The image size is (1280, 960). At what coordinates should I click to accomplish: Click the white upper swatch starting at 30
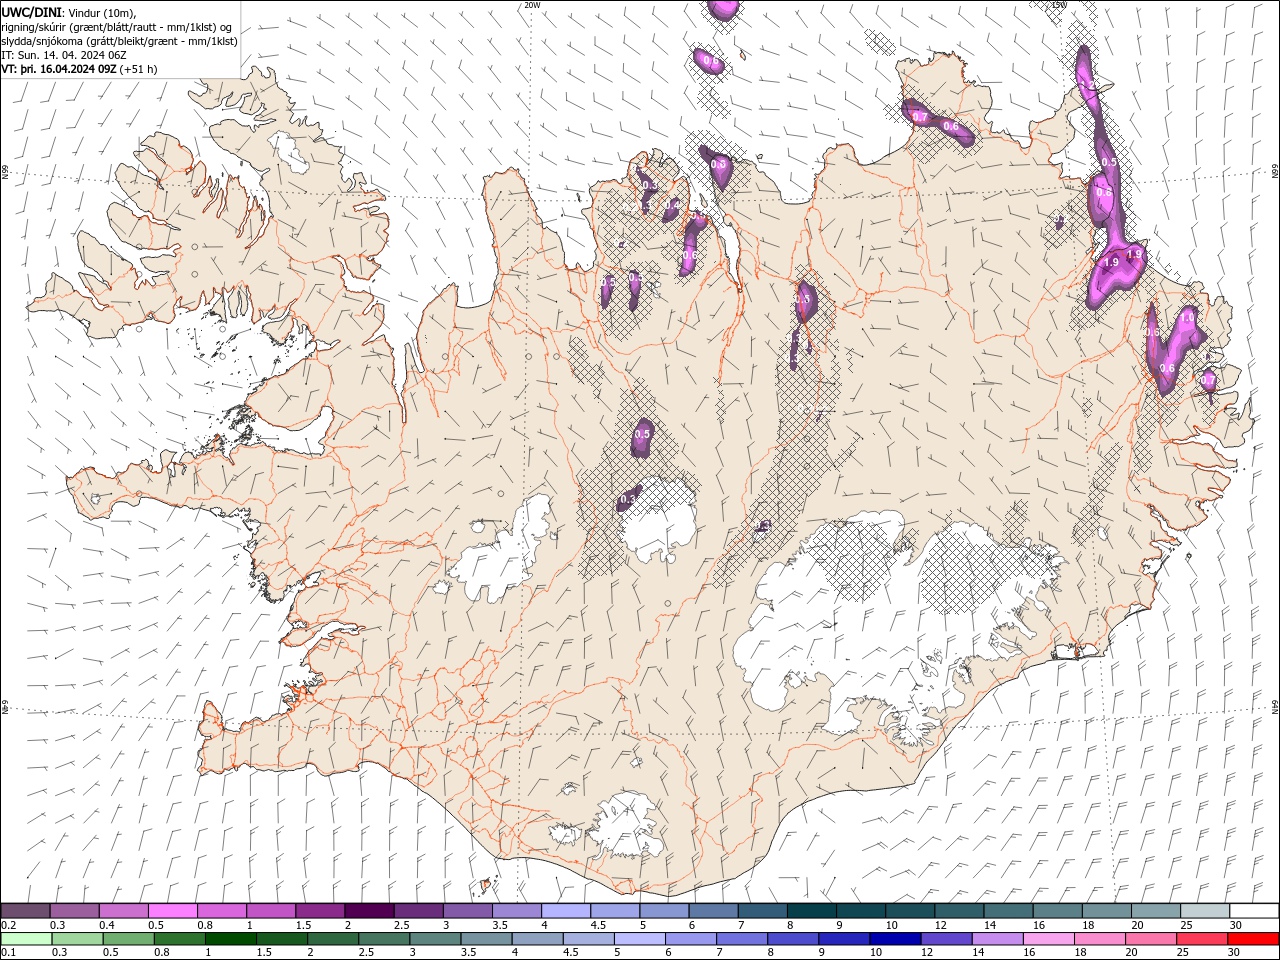pos(1254,911)
